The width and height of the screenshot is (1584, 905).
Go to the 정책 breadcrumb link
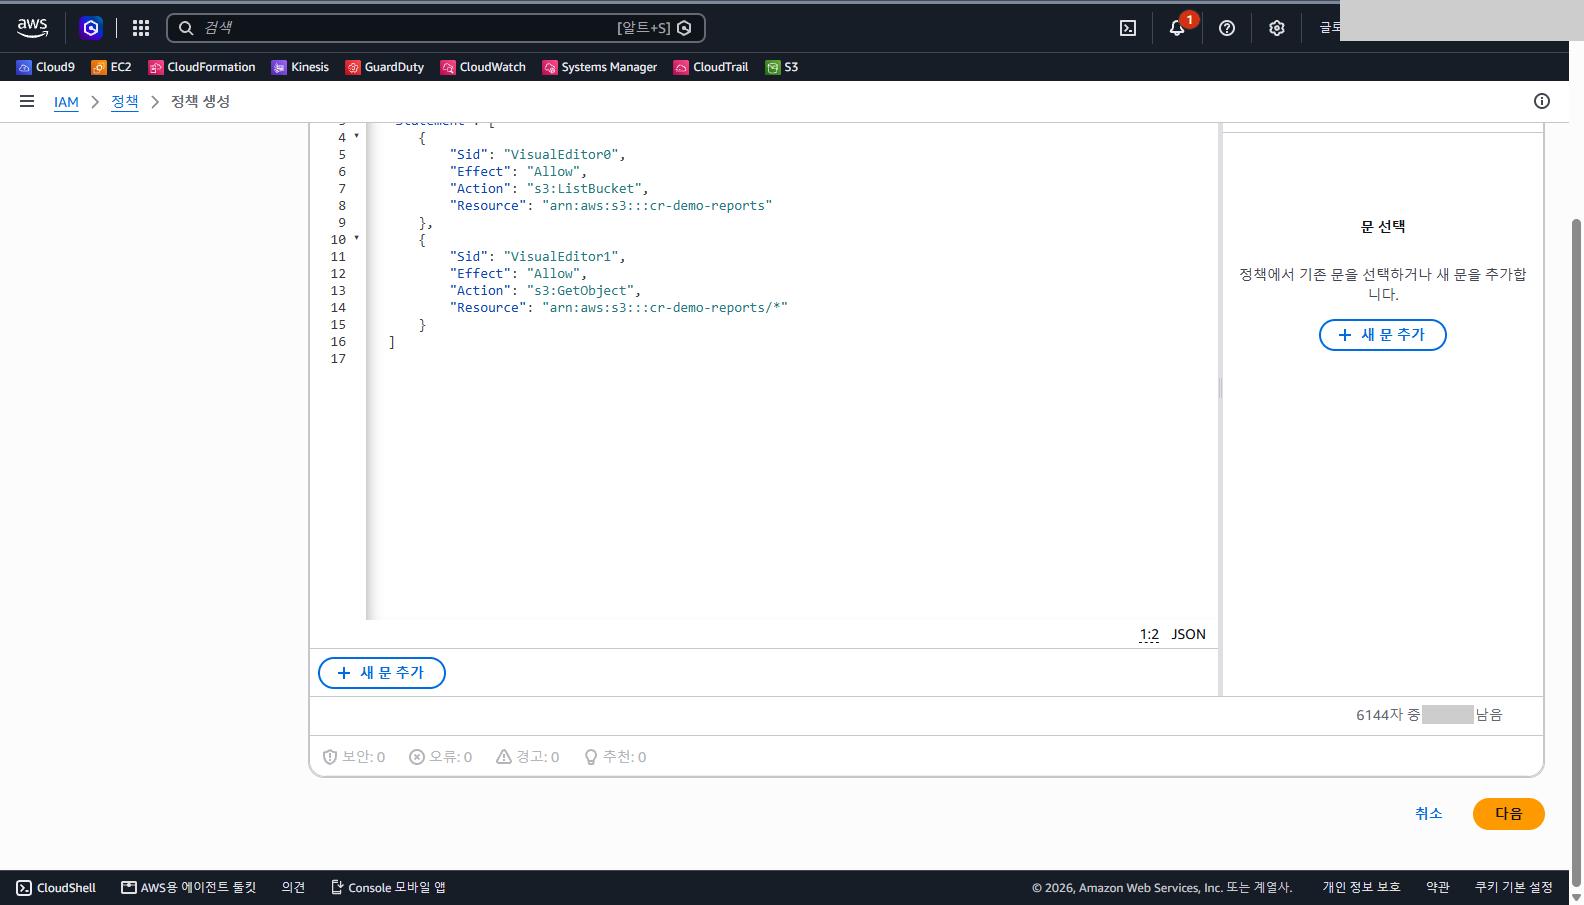[x=125, y=102]
